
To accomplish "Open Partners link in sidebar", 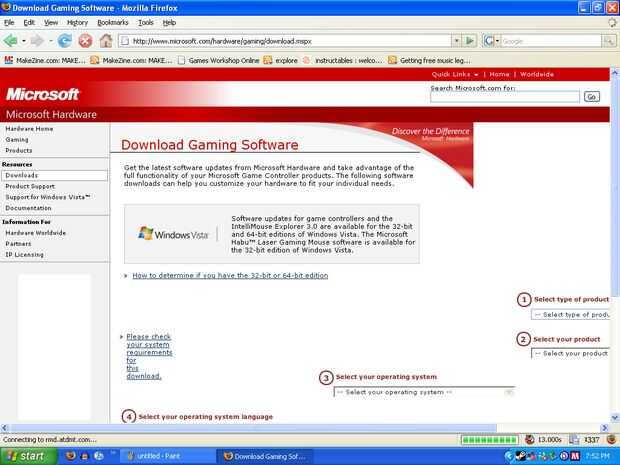I will [18, 244].
